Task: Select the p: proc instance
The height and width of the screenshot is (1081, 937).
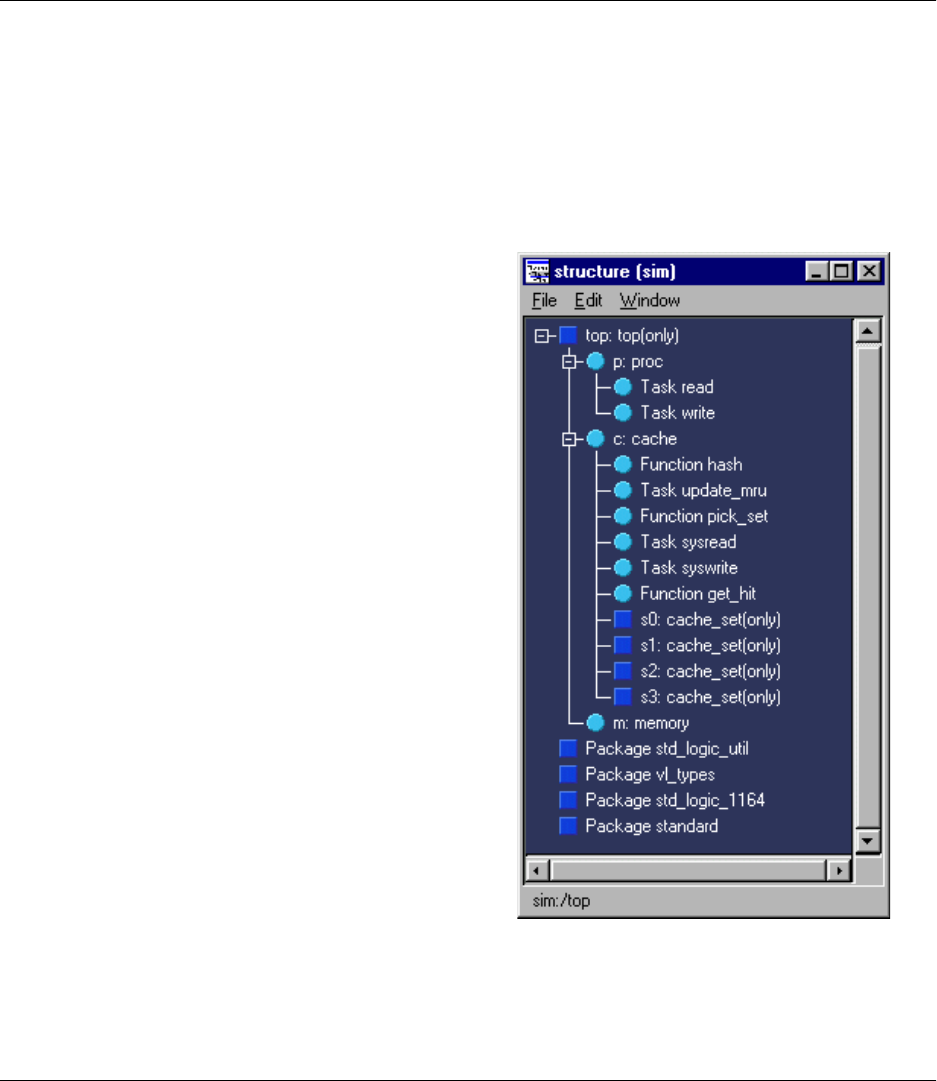Action: 638,361
